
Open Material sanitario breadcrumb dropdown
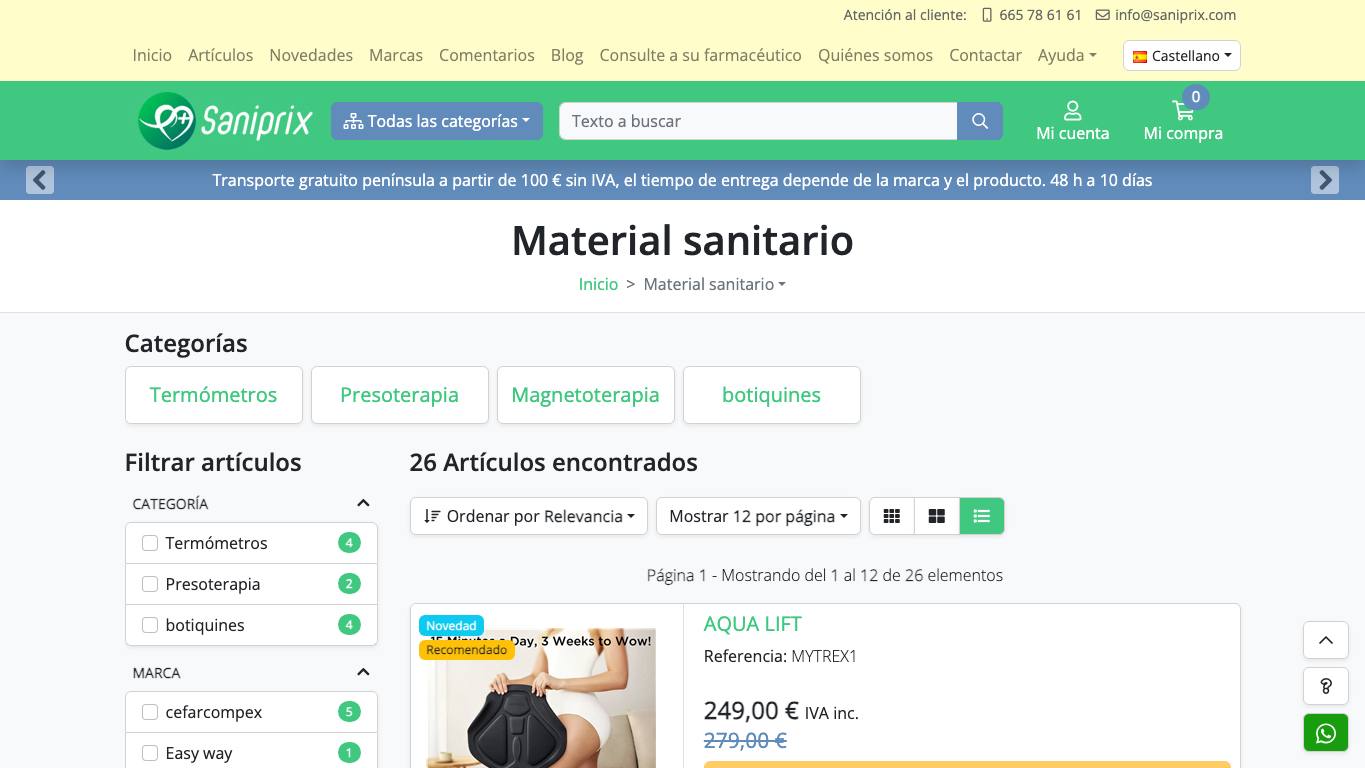tap(714, 284)
